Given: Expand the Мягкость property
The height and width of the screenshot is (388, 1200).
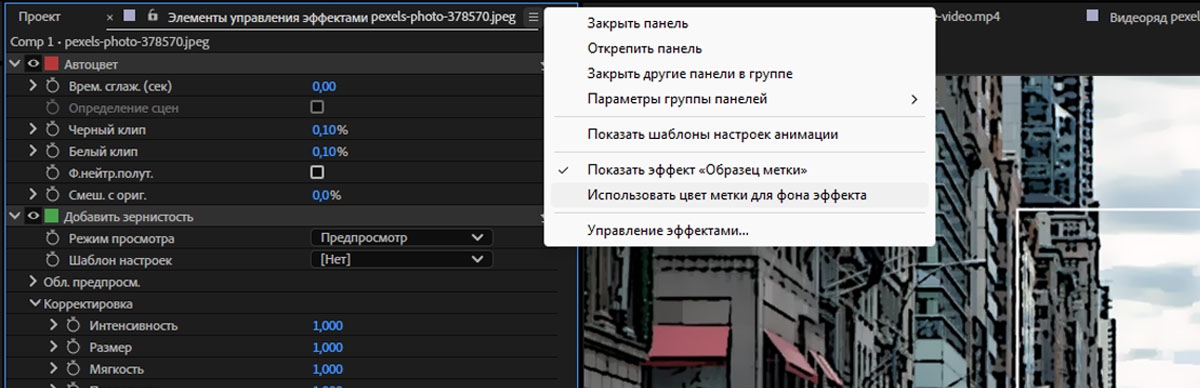Looking at the screenshot, I should pos(53,369).
